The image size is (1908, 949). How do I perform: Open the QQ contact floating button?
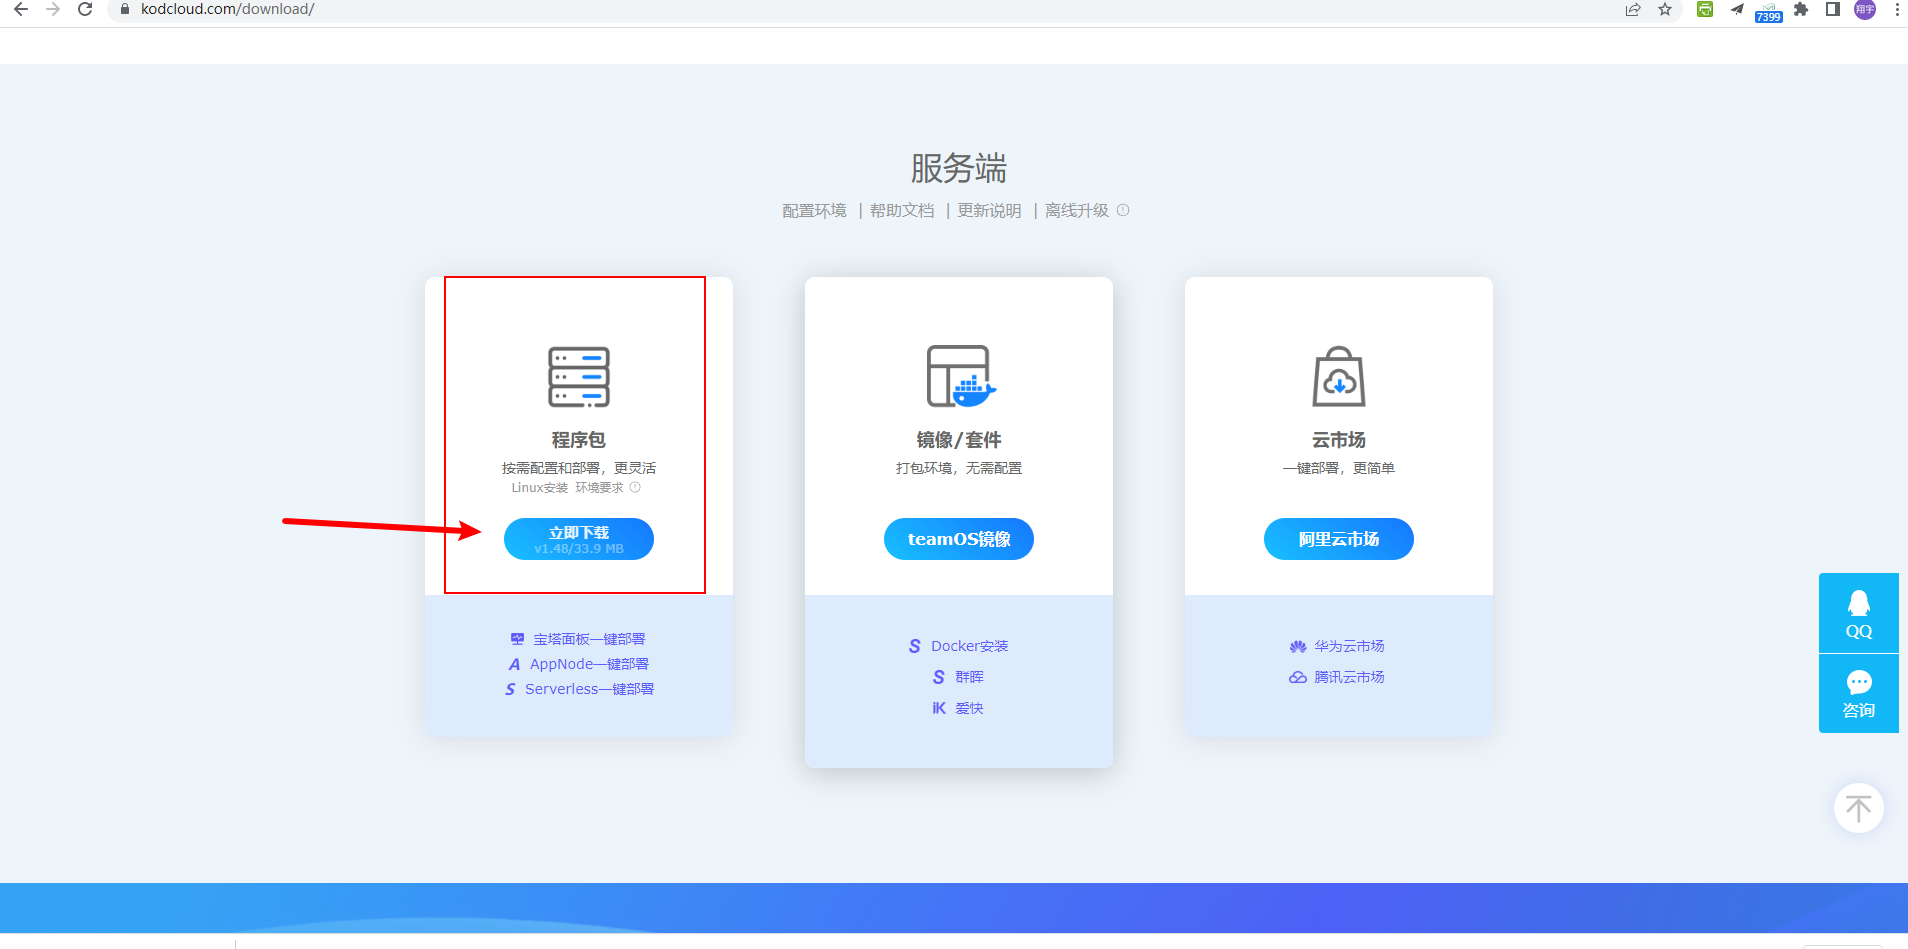click(1859, 613)
